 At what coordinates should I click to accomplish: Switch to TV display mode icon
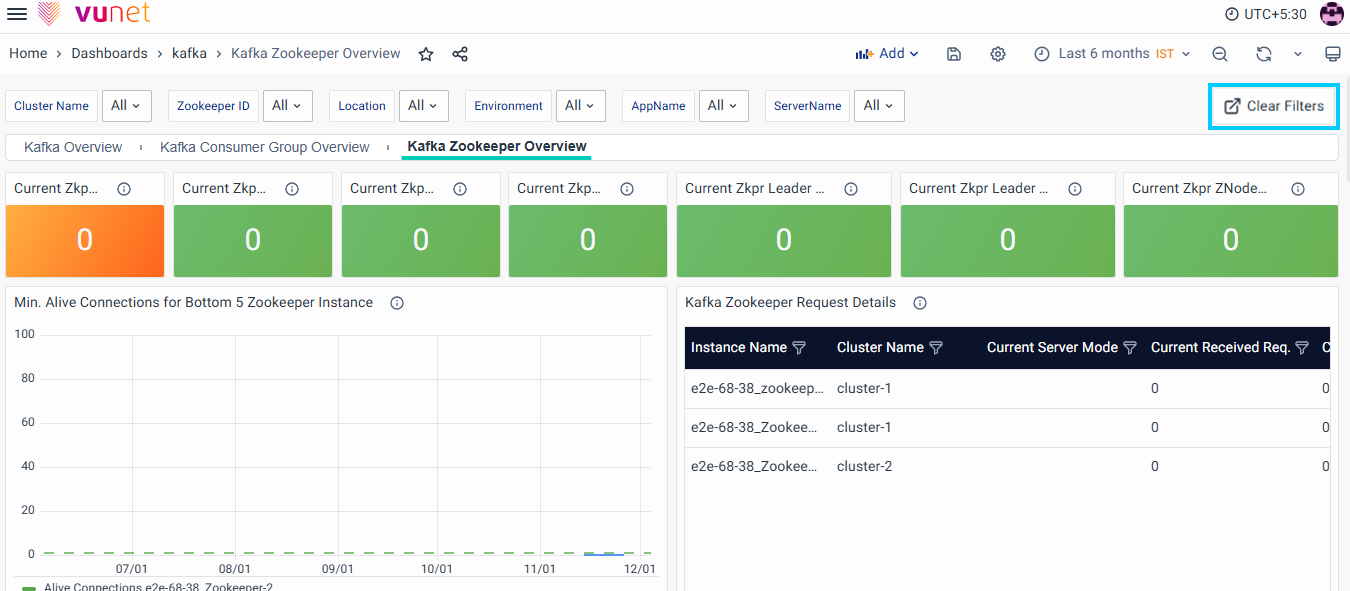1332,54
